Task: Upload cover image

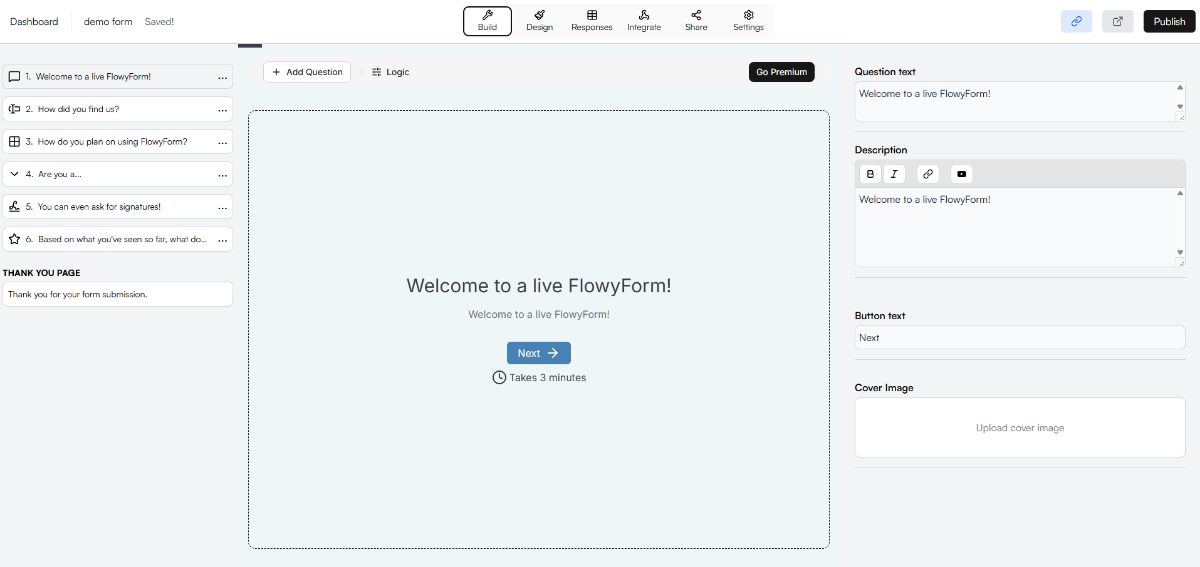Action: [1020, 428]
